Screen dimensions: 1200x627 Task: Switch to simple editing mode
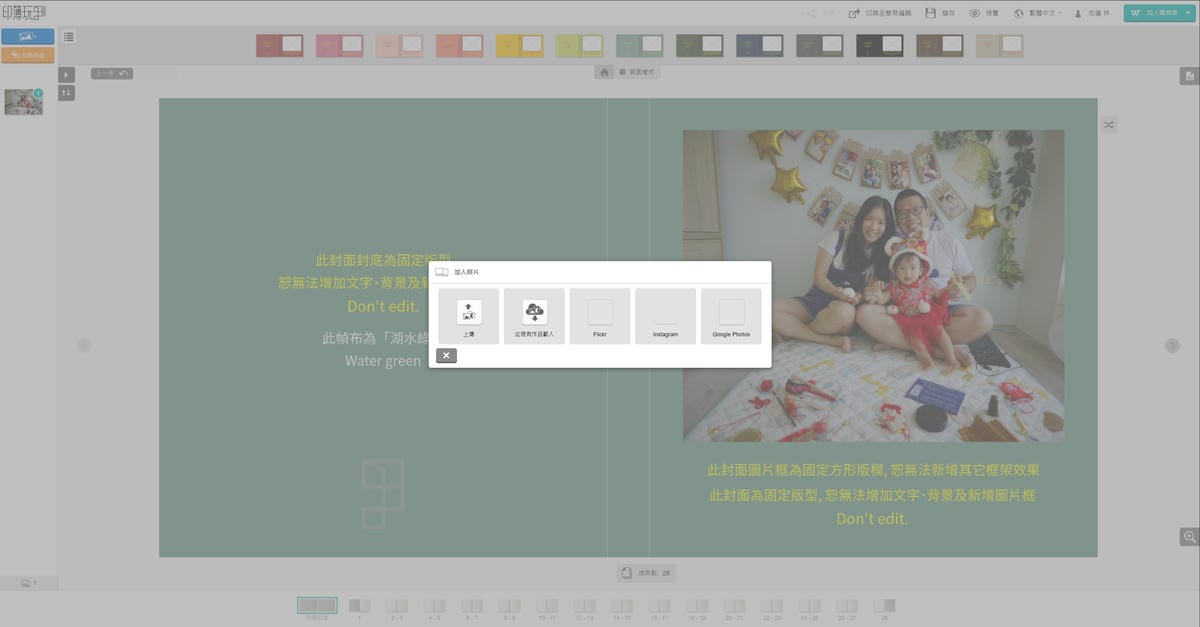coord(882,13)
